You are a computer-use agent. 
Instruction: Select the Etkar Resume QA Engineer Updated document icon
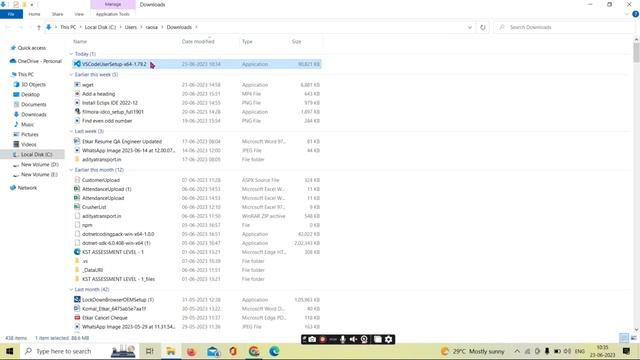click(x=77, y=141)
